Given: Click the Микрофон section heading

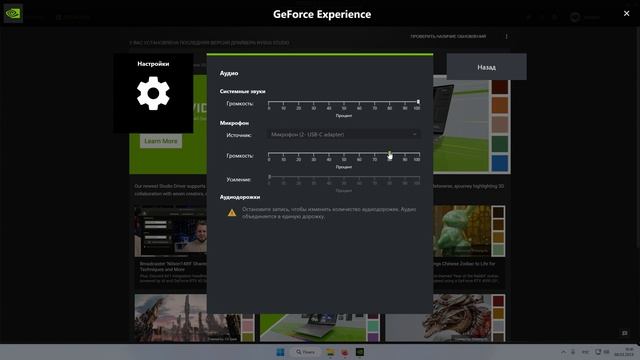Looking at the screenshot, I should (x=234, y=123).
